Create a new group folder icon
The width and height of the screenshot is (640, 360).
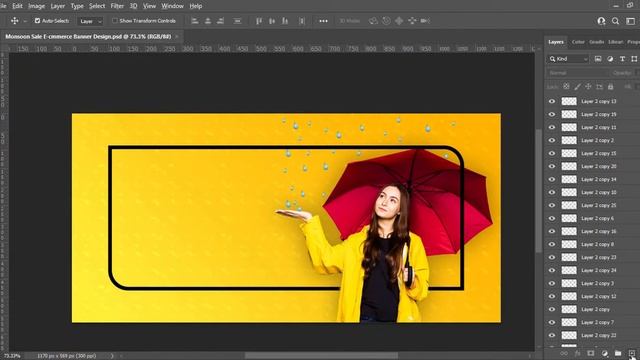coord(618,353)
